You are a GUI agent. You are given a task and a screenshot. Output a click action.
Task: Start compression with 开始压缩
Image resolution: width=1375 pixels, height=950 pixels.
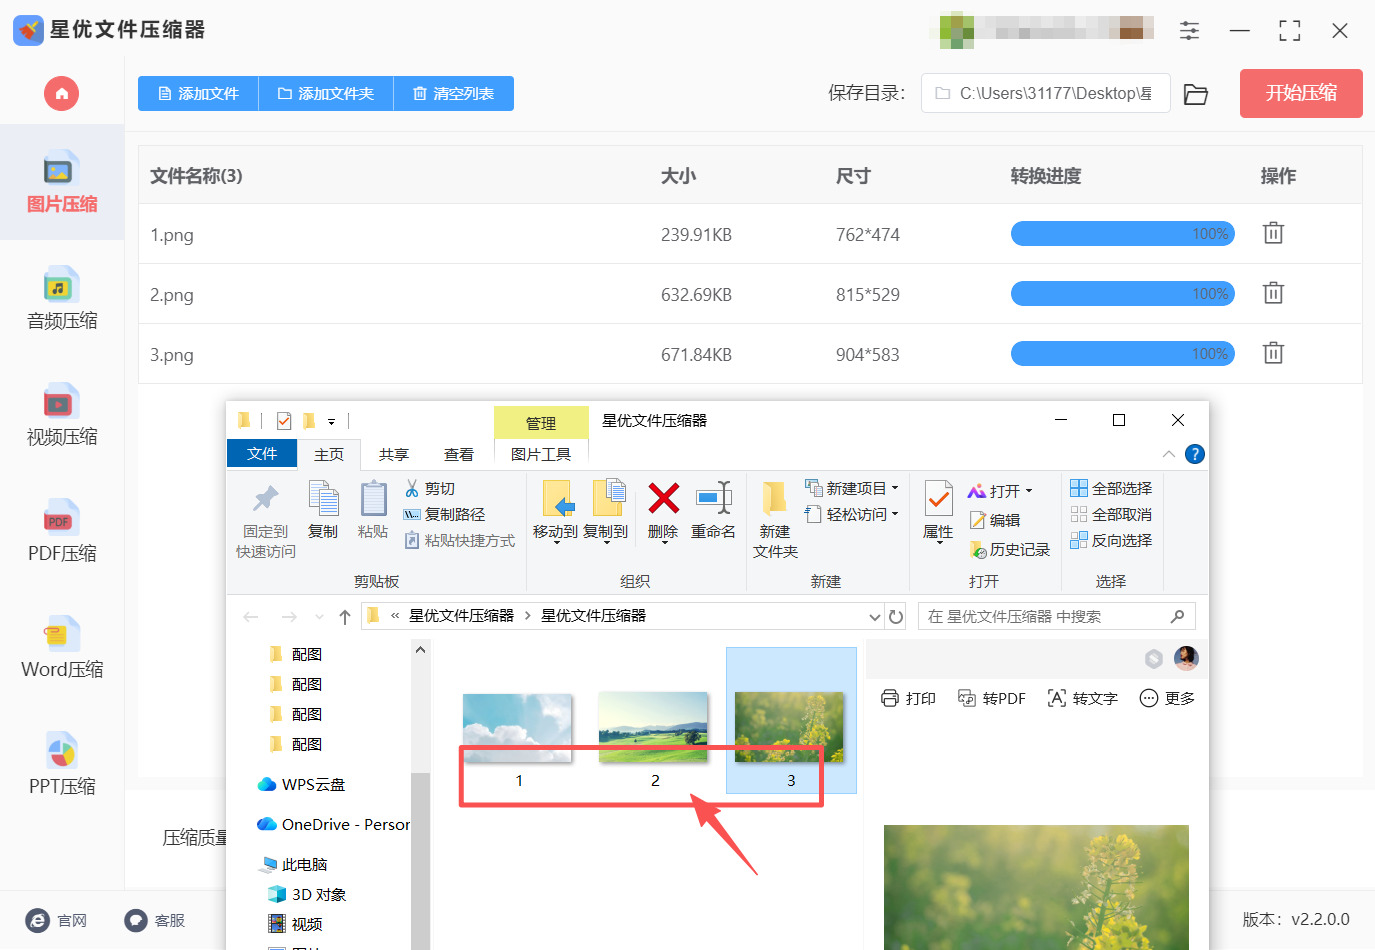click(1301, 94)
